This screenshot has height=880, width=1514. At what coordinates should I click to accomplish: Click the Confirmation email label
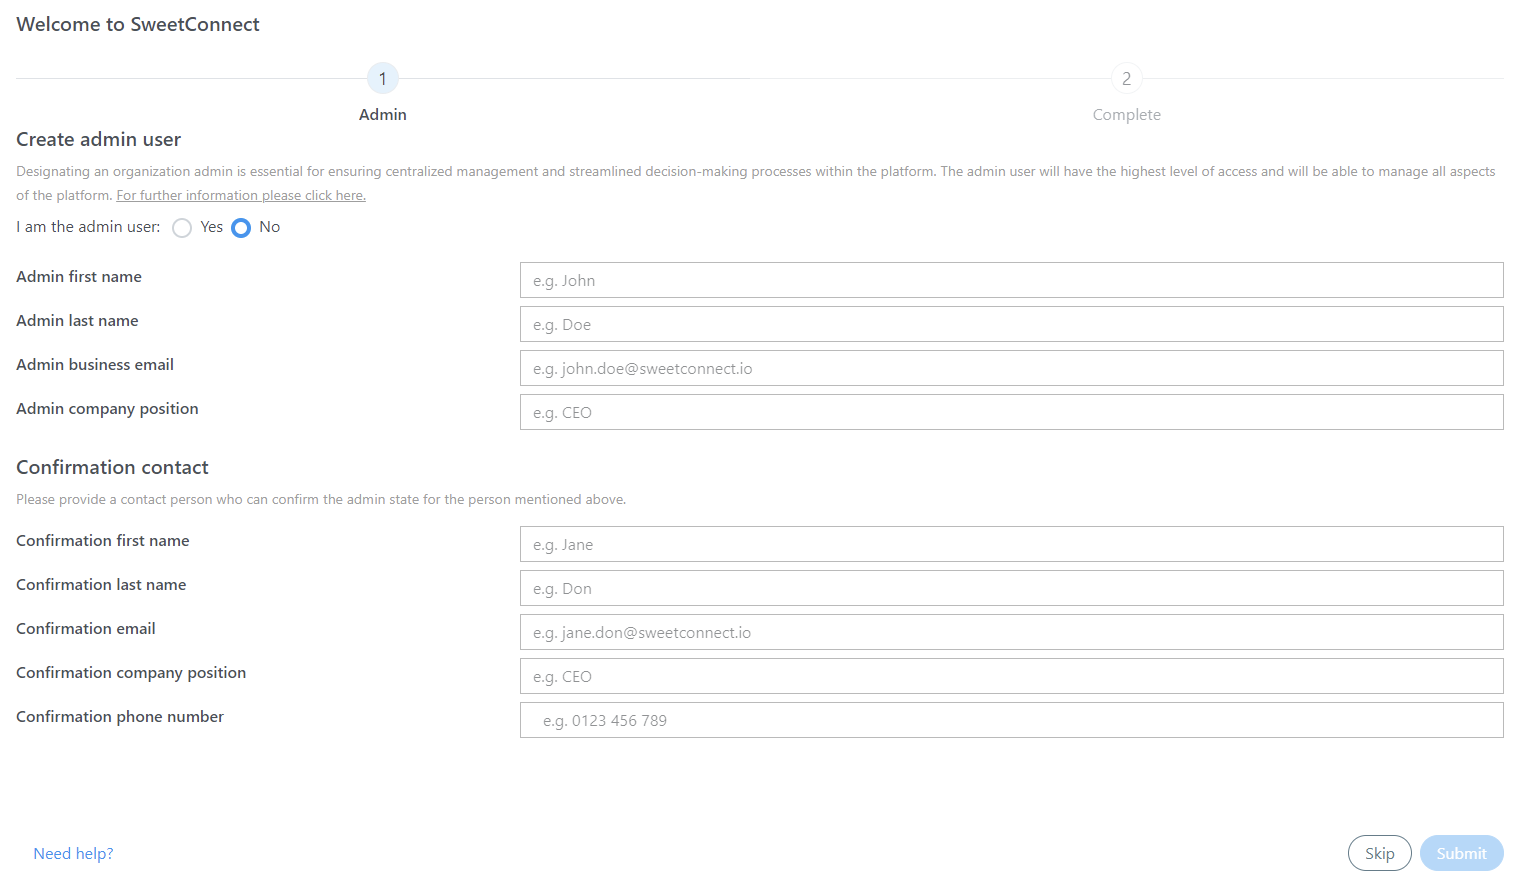(x=86, y=629)
